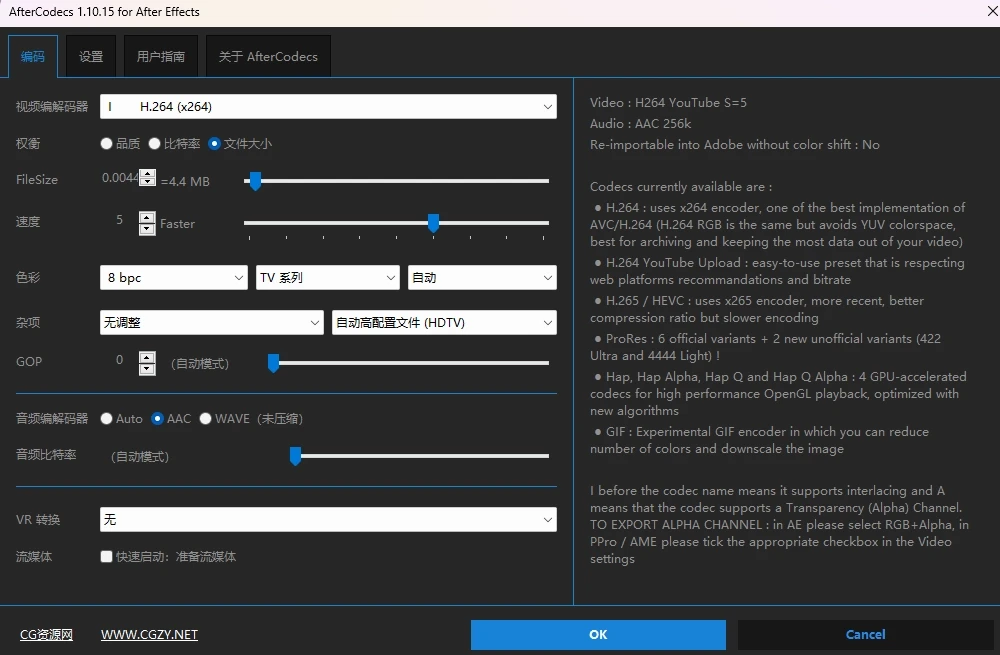The width and height of the screenshot is (1000, 655).
Task: Close the AfterCodecs window
Action: pos(992,11)
